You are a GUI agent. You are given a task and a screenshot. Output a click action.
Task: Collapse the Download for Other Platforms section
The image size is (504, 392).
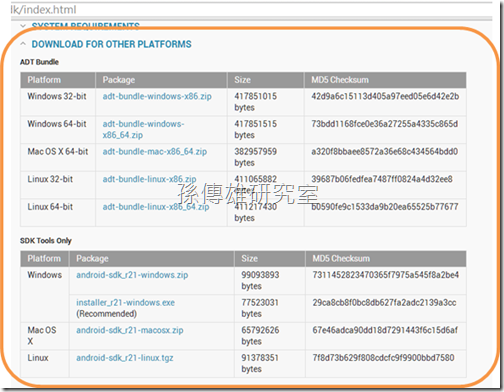click(23, 44)
